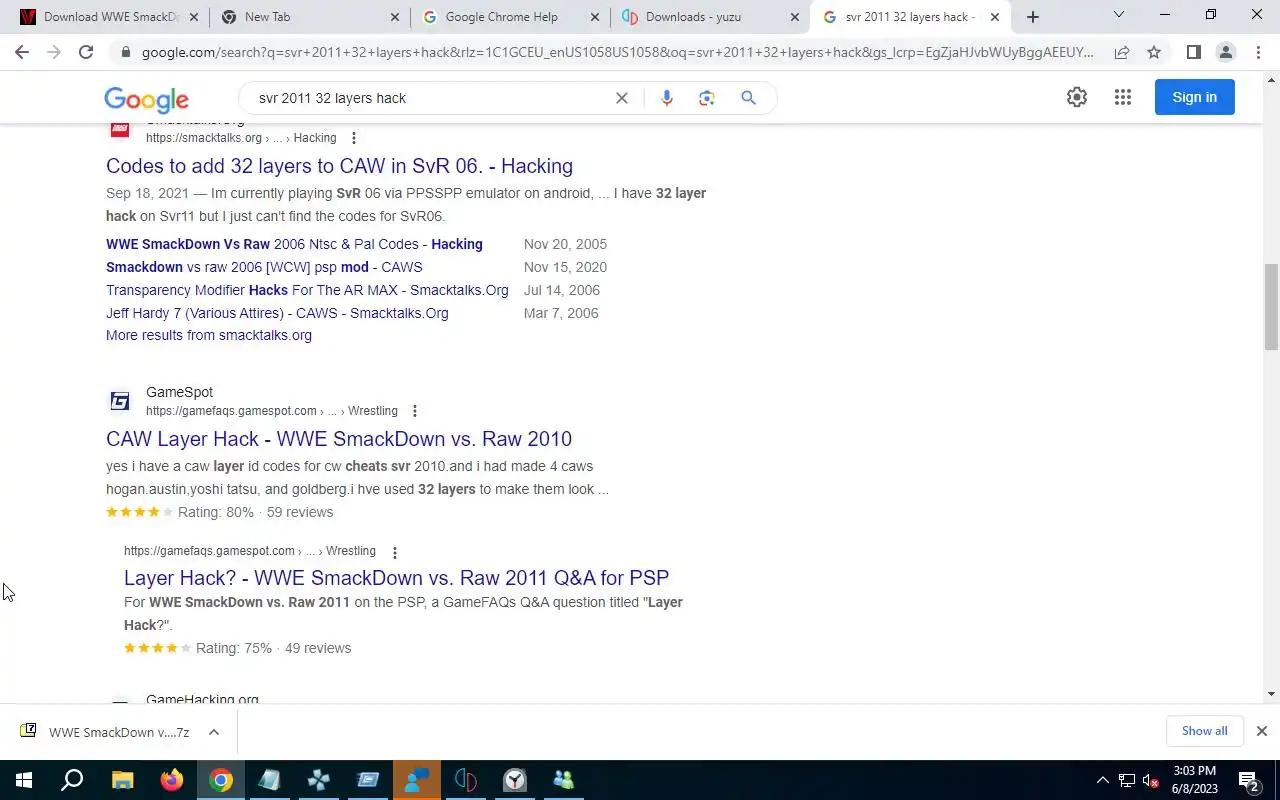Screen dimensions: 1280x800
Task: Go back to the previous page
Action: (22, 52)
